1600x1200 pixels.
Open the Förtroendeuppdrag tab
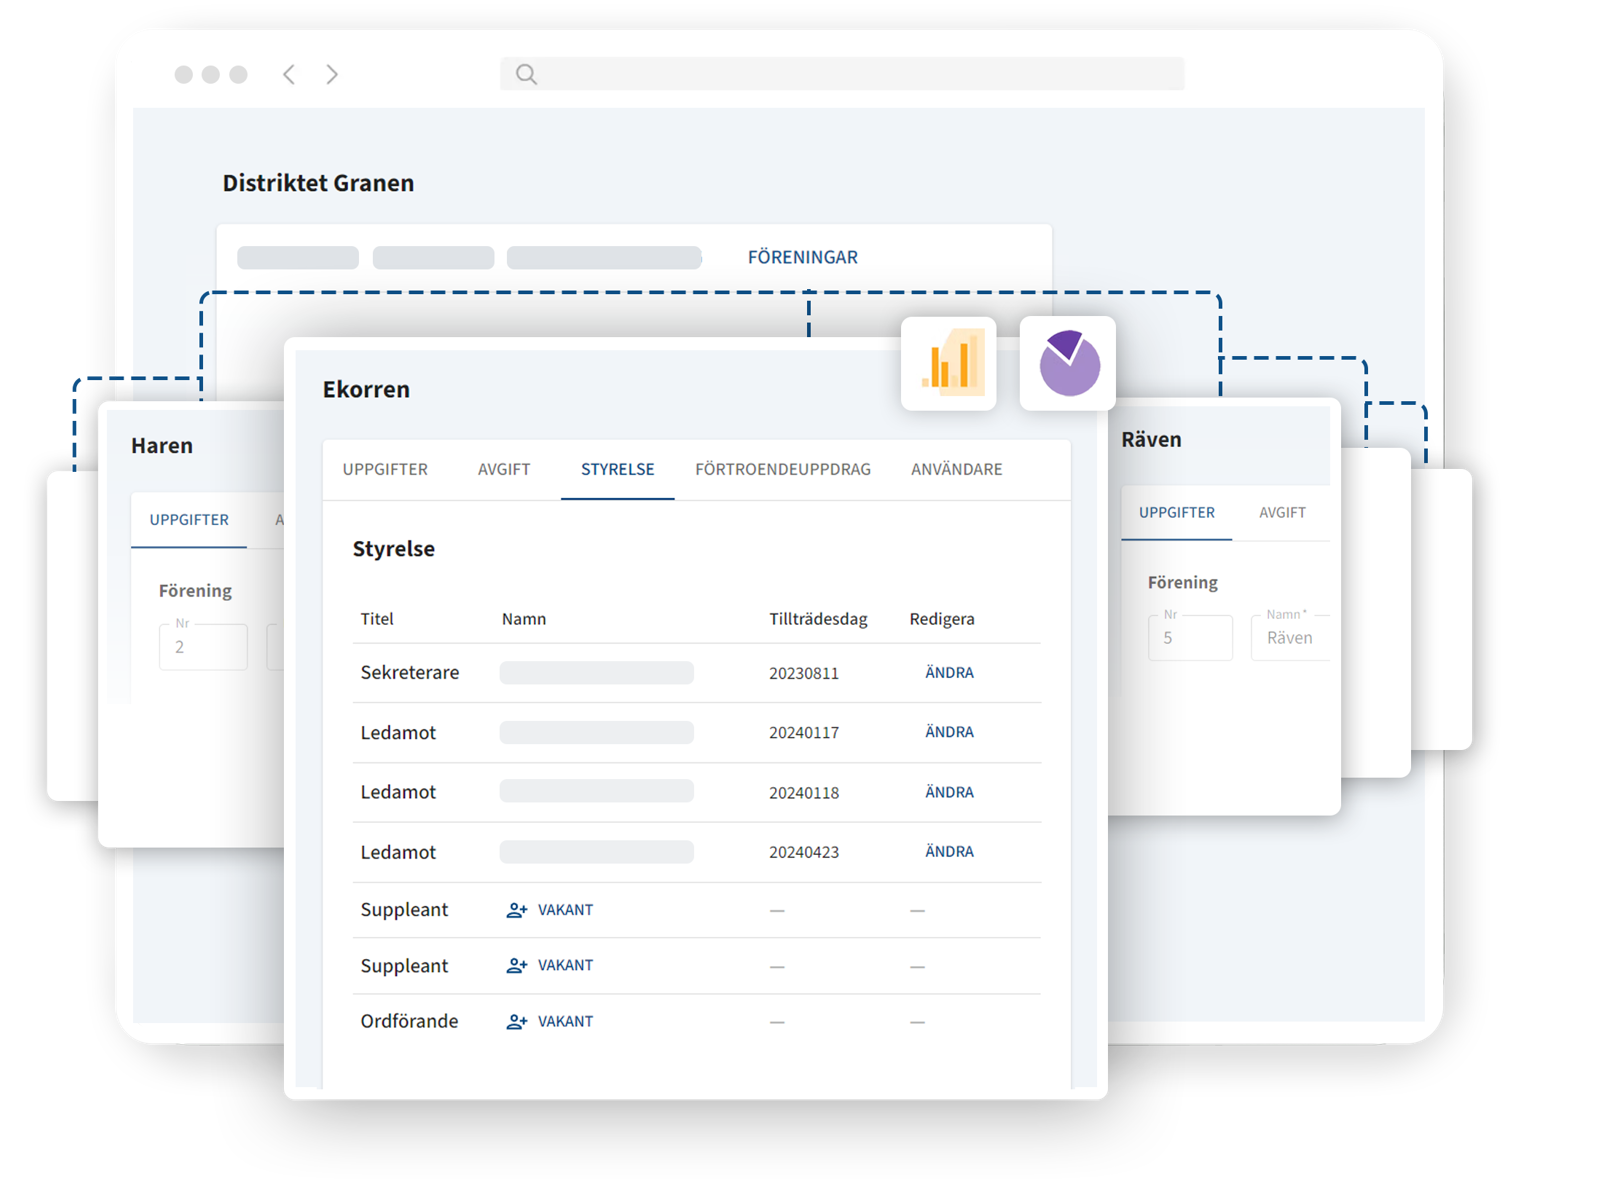tap(782, 469)
